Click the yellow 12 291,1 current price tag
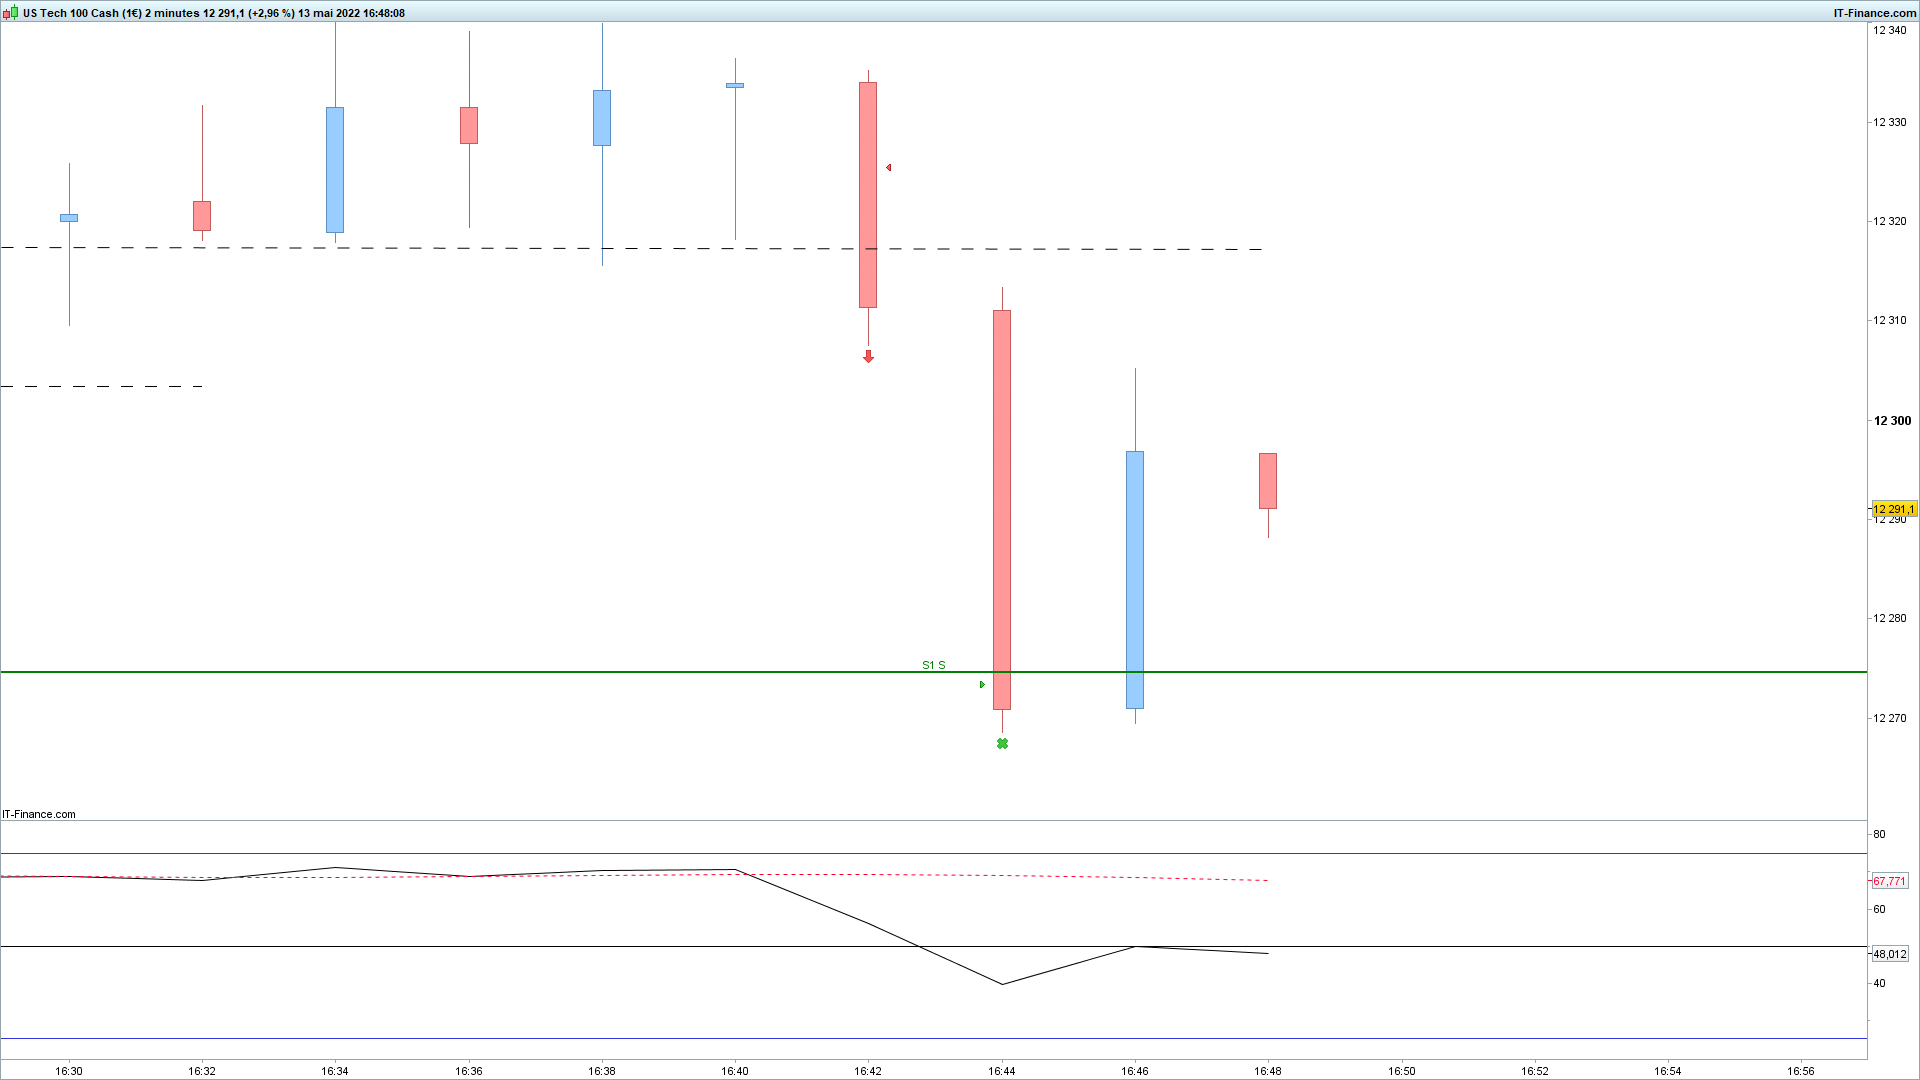 (x=1893, y=509)
